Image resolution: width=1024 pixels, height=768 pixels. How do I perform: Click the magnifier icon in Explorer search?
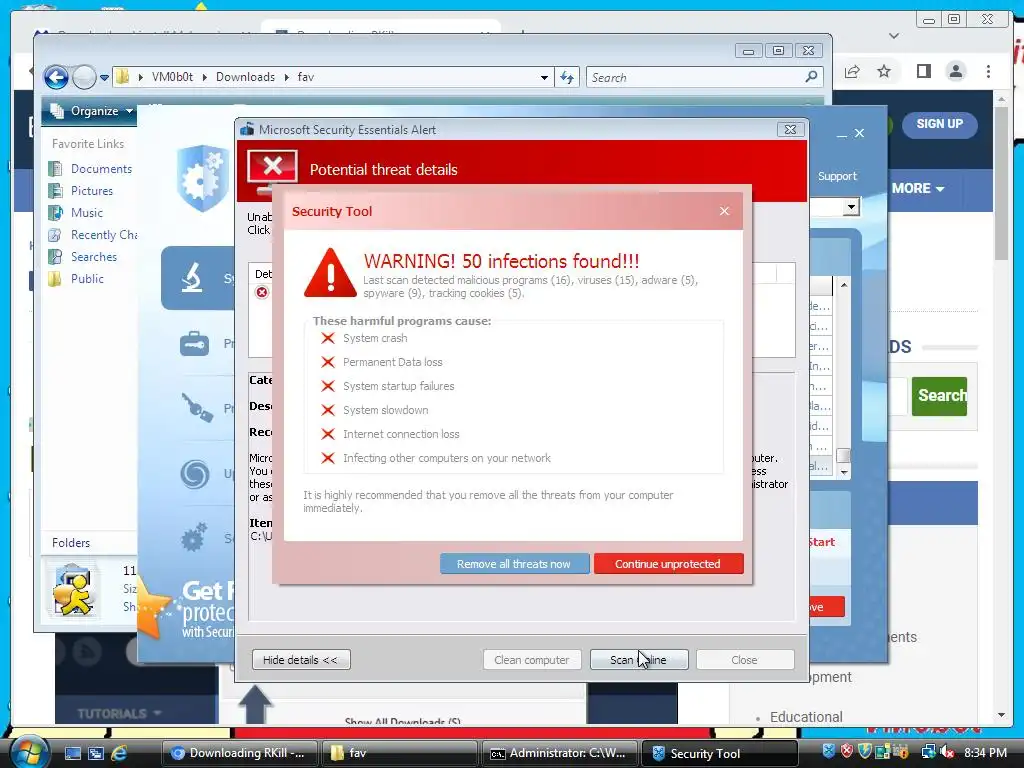point(812,77)
